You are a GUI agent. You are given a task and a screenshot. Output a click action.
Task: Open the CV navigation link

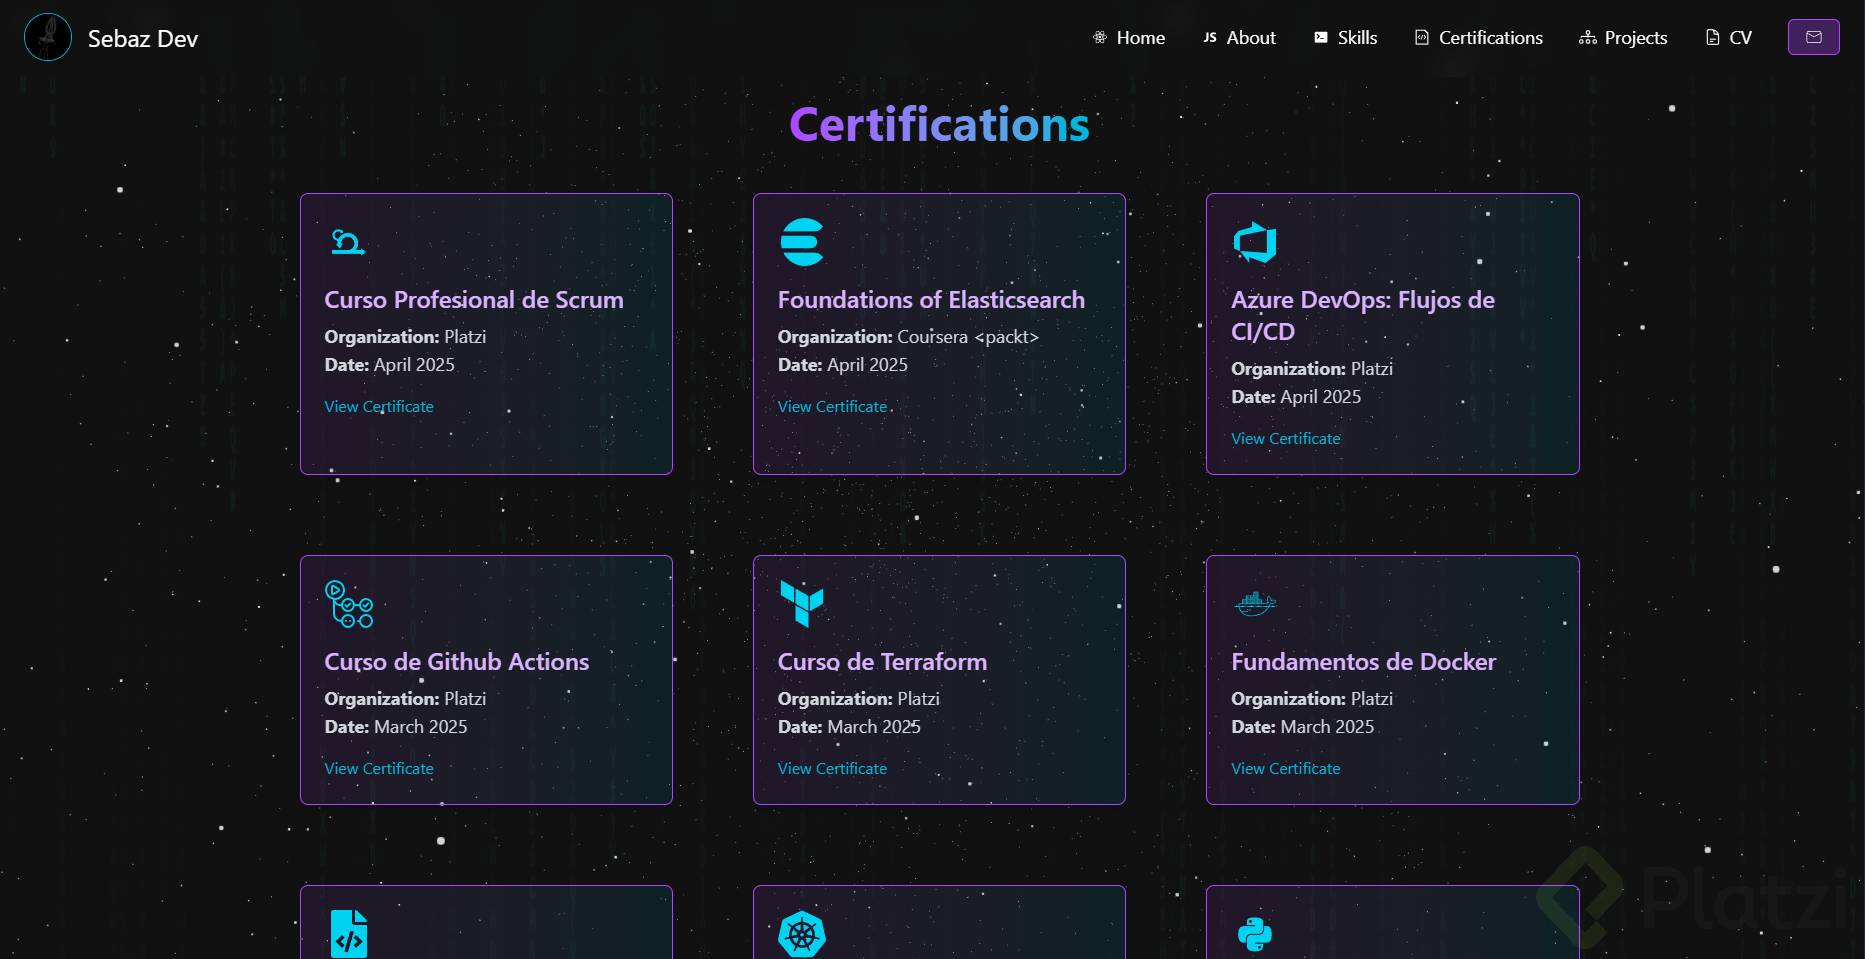pyautogui.click(x=1729, y=38)
